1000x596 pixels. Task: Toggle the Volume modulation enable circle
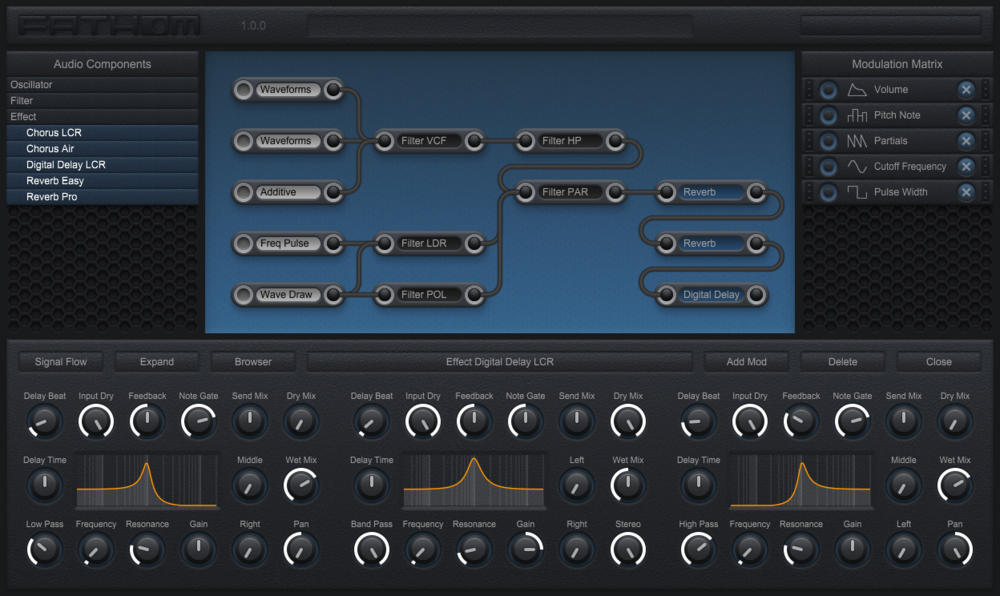coord(828,90)
